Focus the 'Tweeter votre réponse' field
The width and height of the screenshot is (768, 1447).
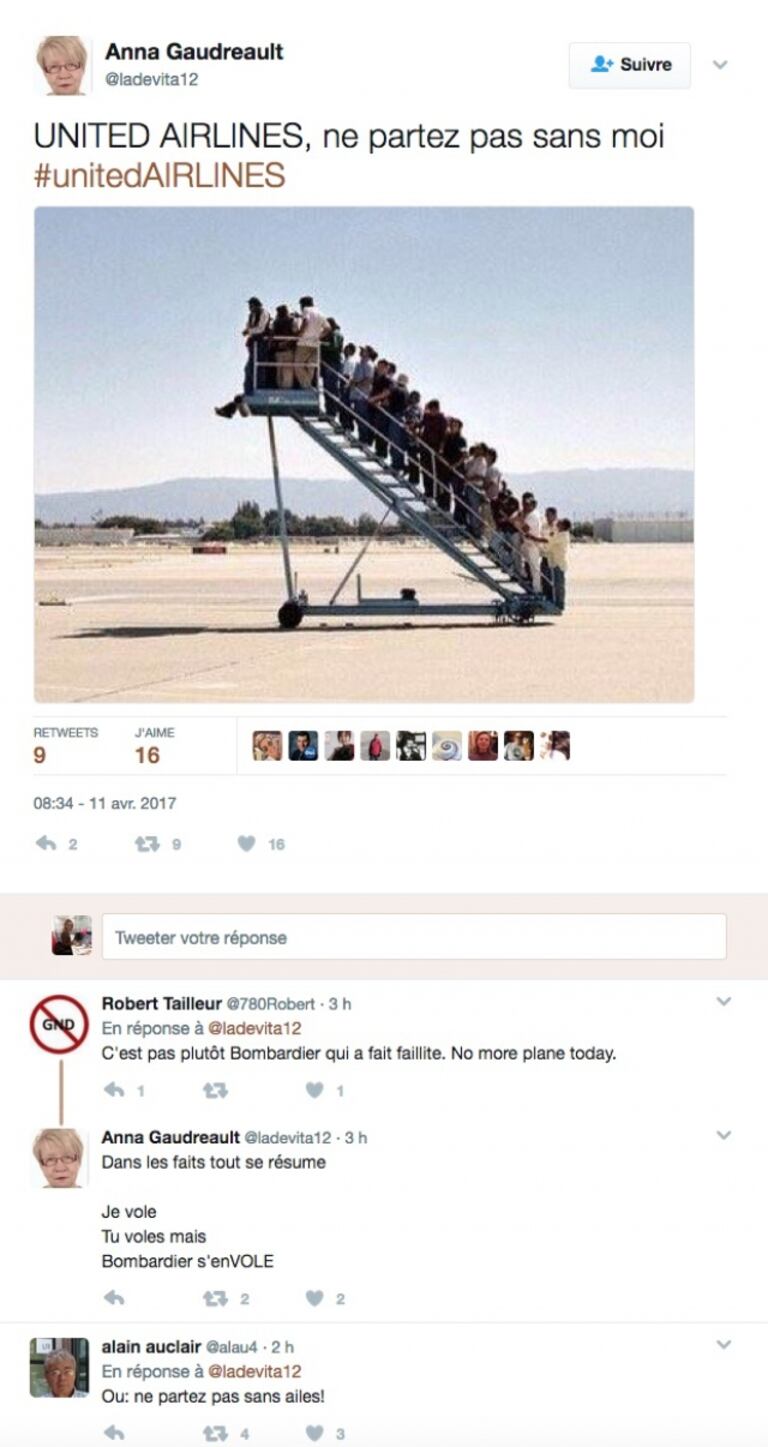[x=414, y=937]
